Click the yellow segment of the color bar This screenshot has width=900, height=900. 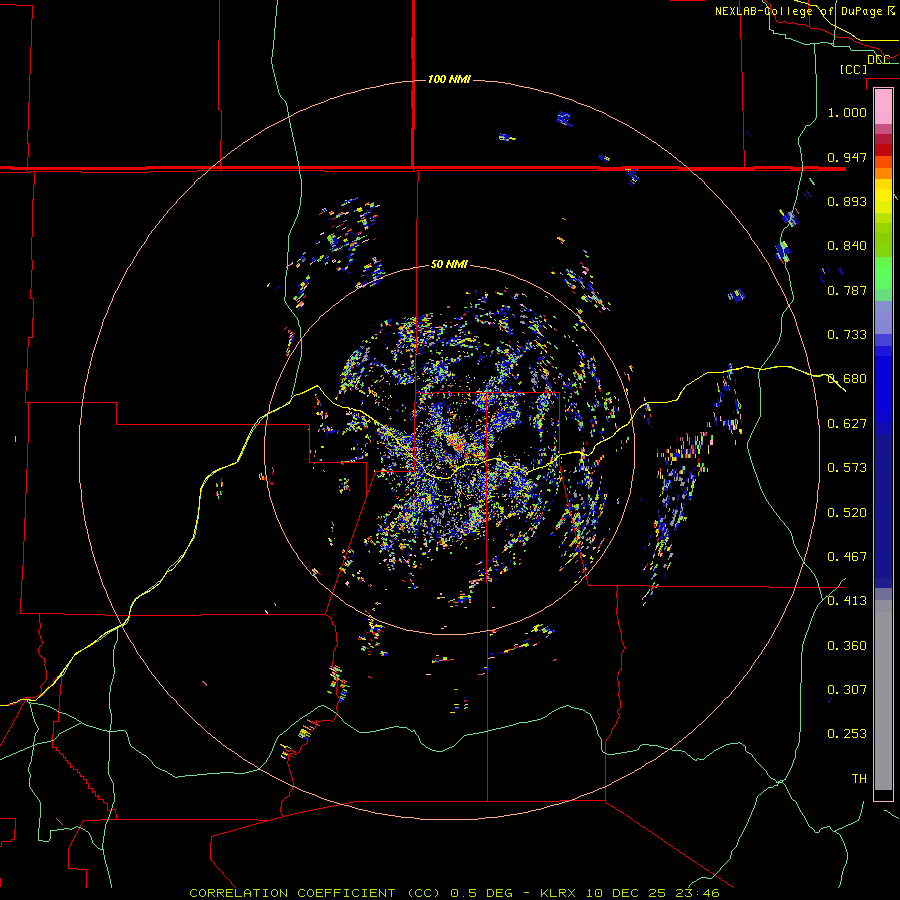point(883,196)
